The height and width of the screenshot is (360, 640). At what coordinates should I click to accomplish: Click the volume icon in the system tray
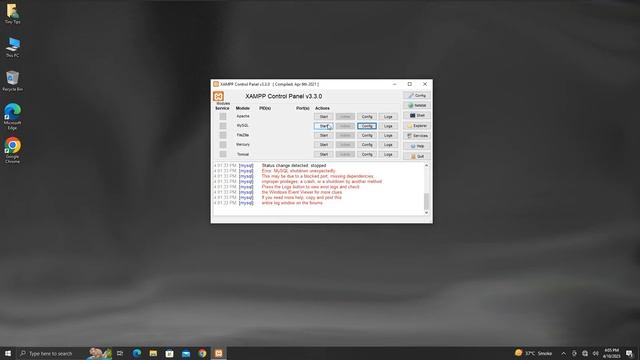pyautogui.click(x=596, y=353)
